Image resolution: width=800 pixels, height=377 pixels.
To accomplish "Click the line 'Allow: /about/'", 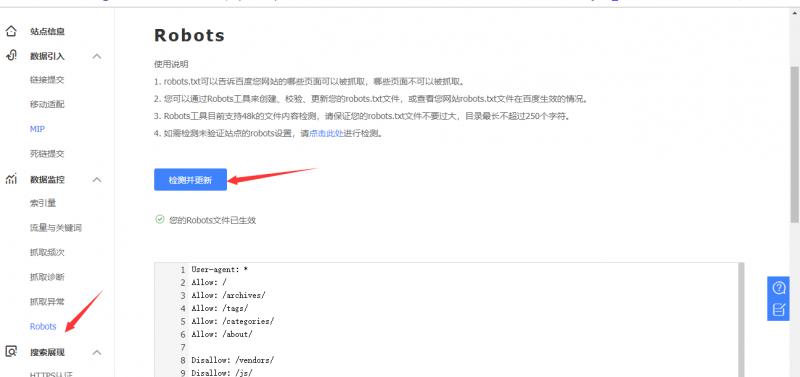I will pyautogui.click(x=222, y=334).
